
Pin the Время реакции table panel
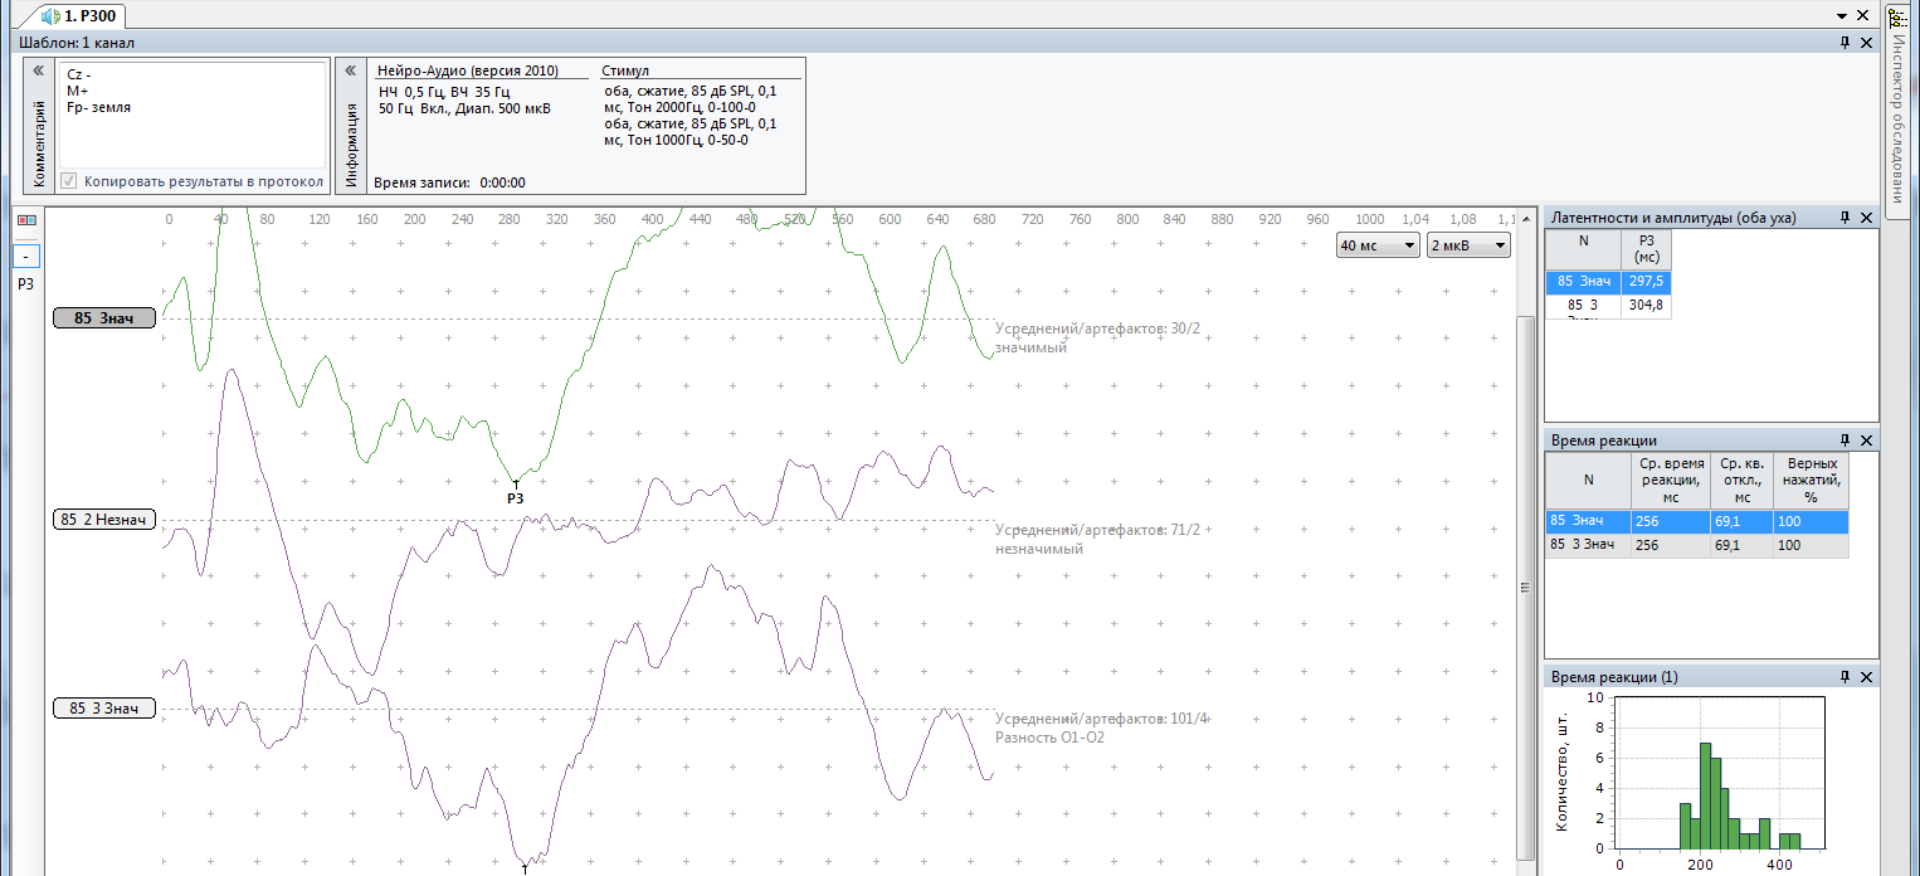[x=1845, y=440]
